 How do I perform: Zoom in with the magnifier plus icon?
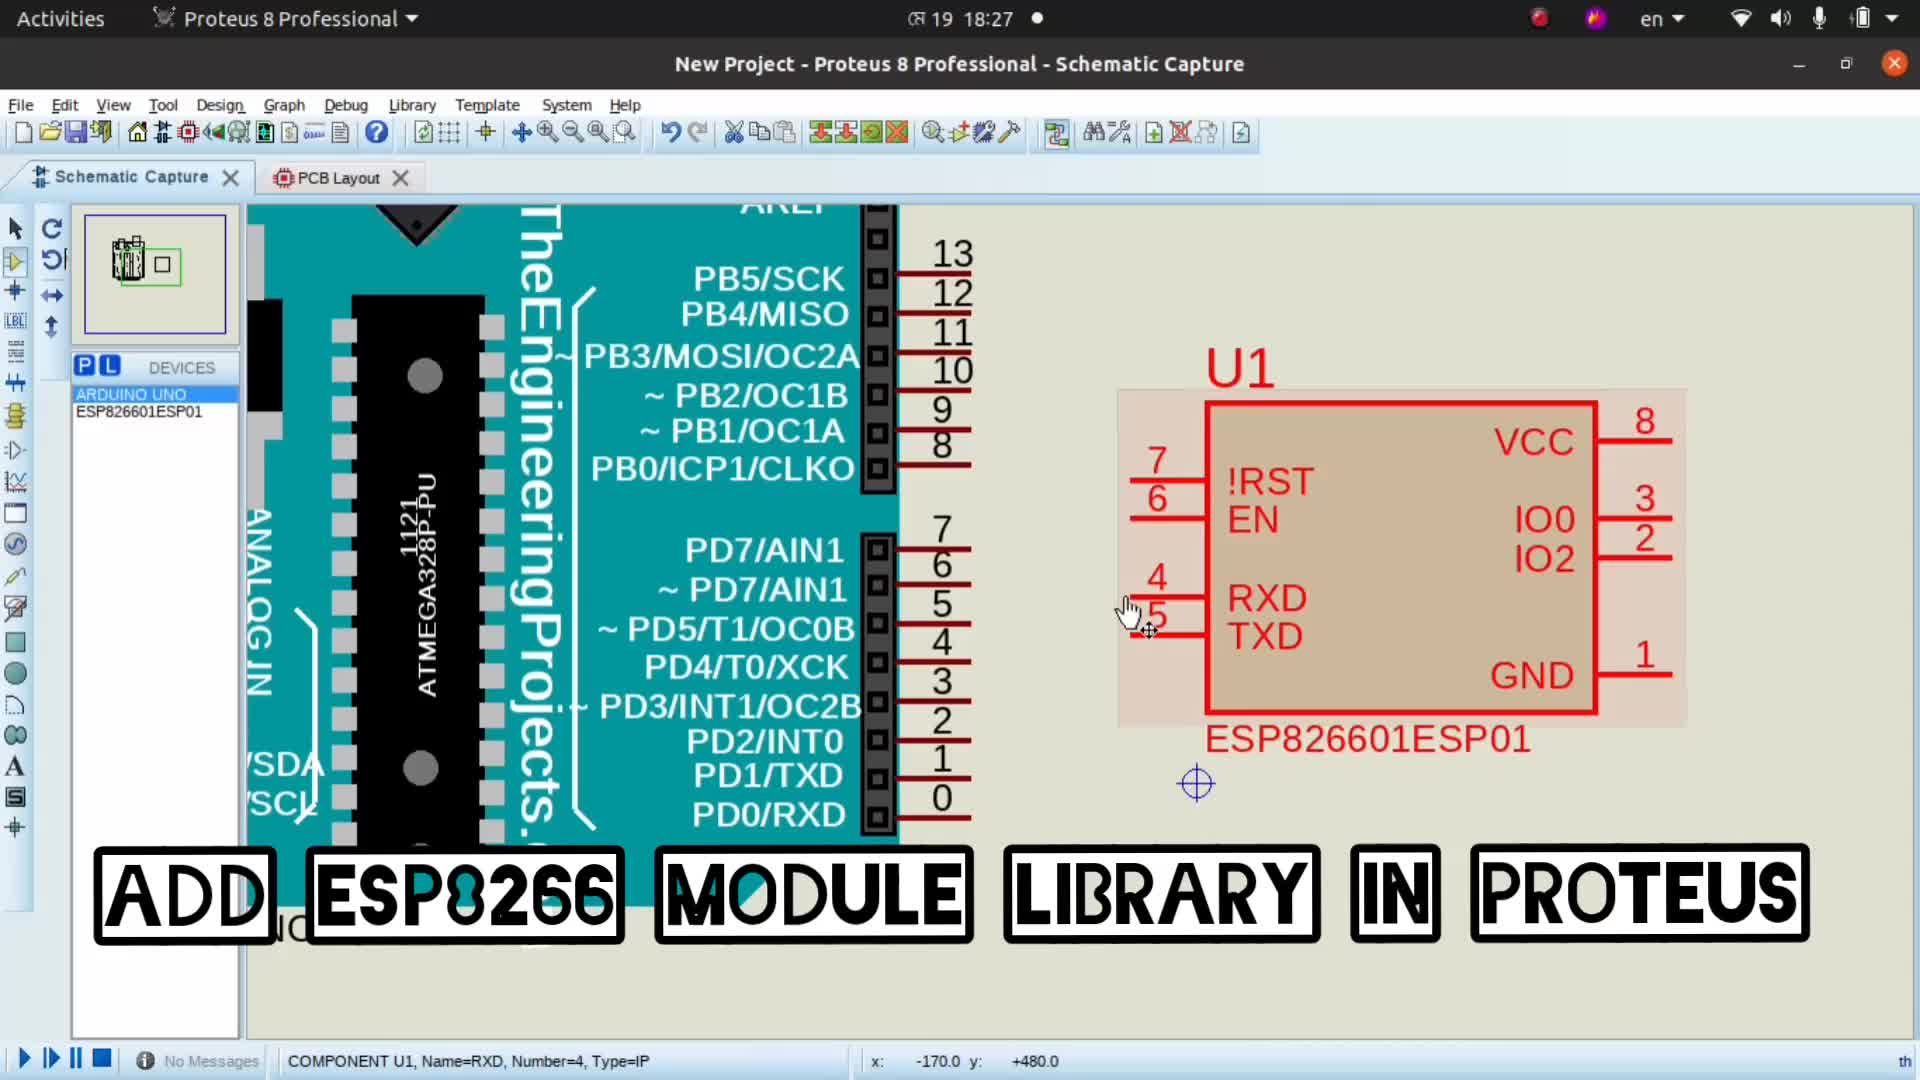547,132
